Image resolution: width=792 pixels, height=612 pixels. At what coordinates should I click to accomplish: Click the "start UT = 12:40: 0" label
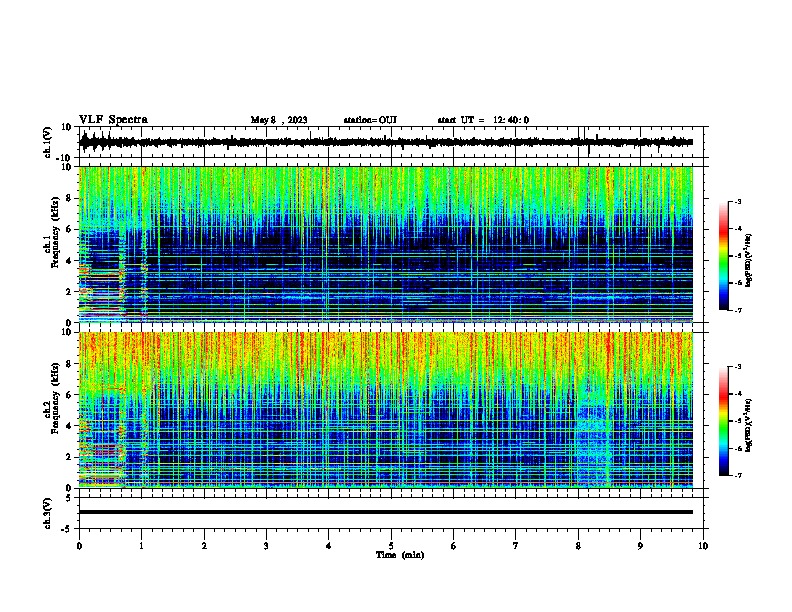pyautogui.click(x=483, y=120)
